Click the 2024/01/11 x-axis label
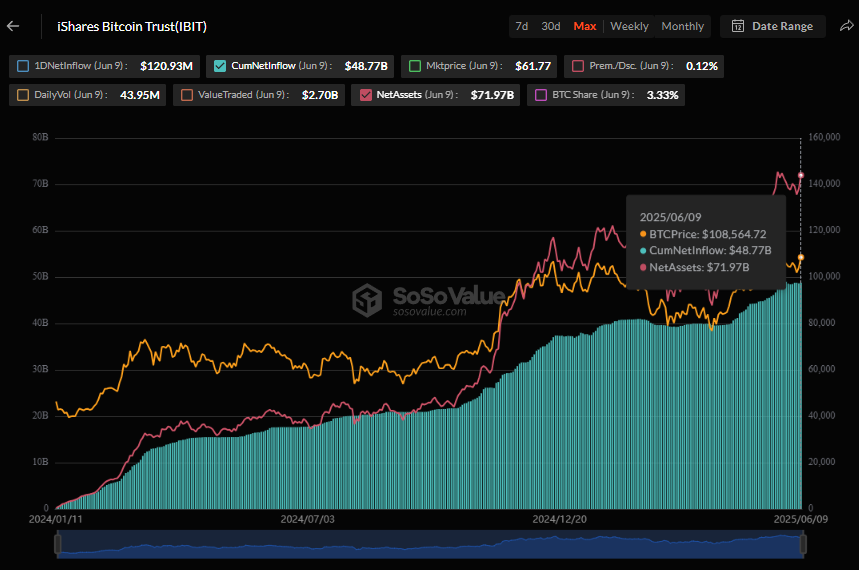859x570 pixels. click(x=55, y=519)
